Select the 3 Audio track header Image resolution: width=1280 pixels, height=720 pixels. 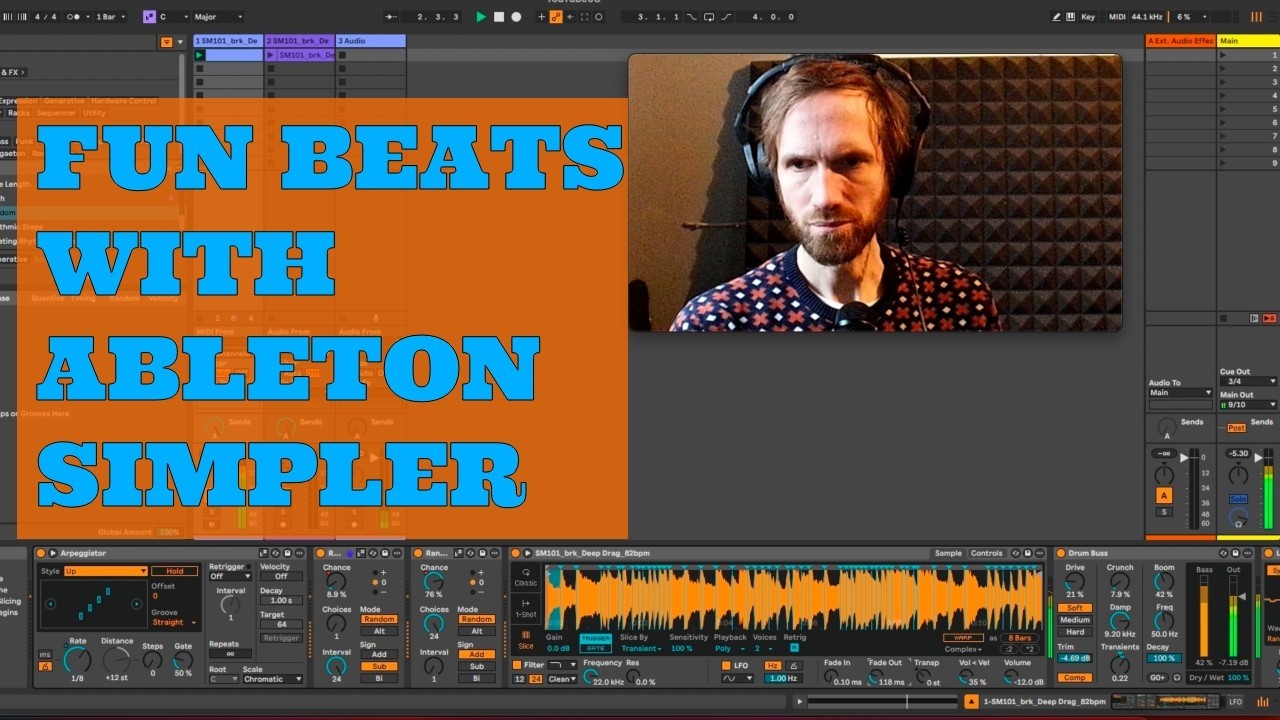370,41
